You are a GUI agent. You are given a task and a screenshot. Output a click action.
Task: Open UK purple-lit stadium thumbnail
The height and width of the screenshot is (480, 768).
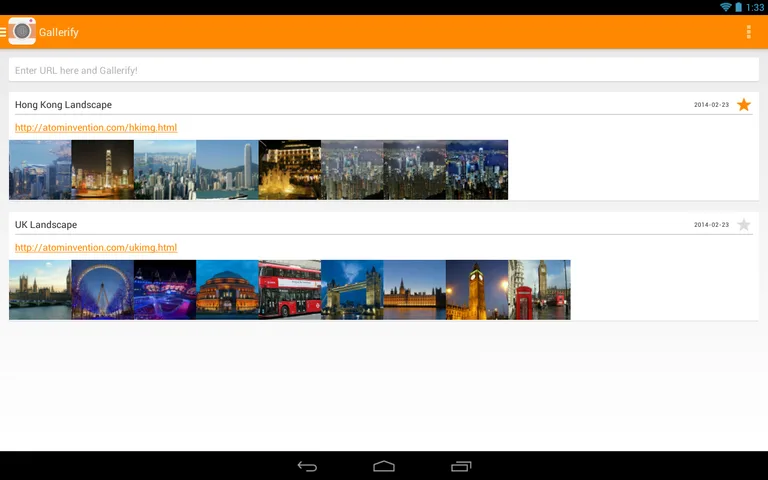165,289
